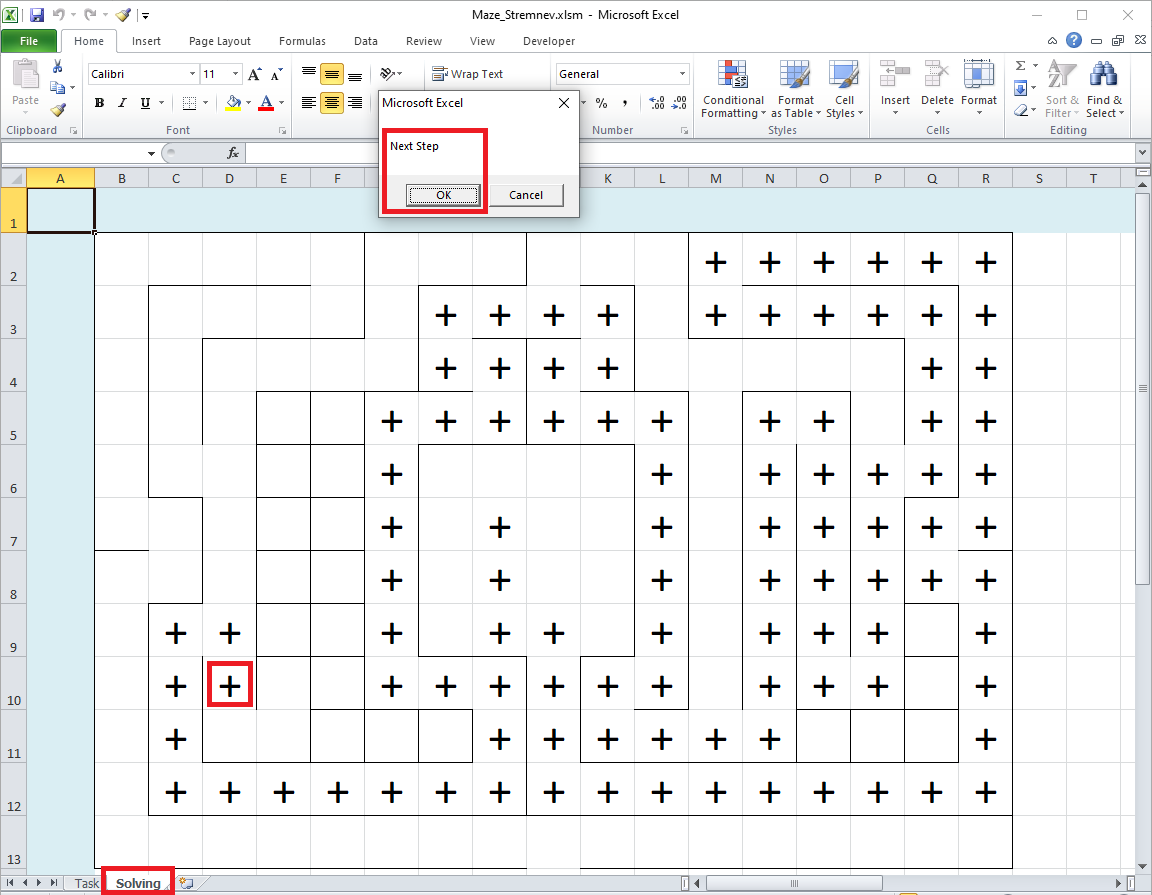Open Format as Table gallery
This screenshot has height=895, width=1152.
796,89
